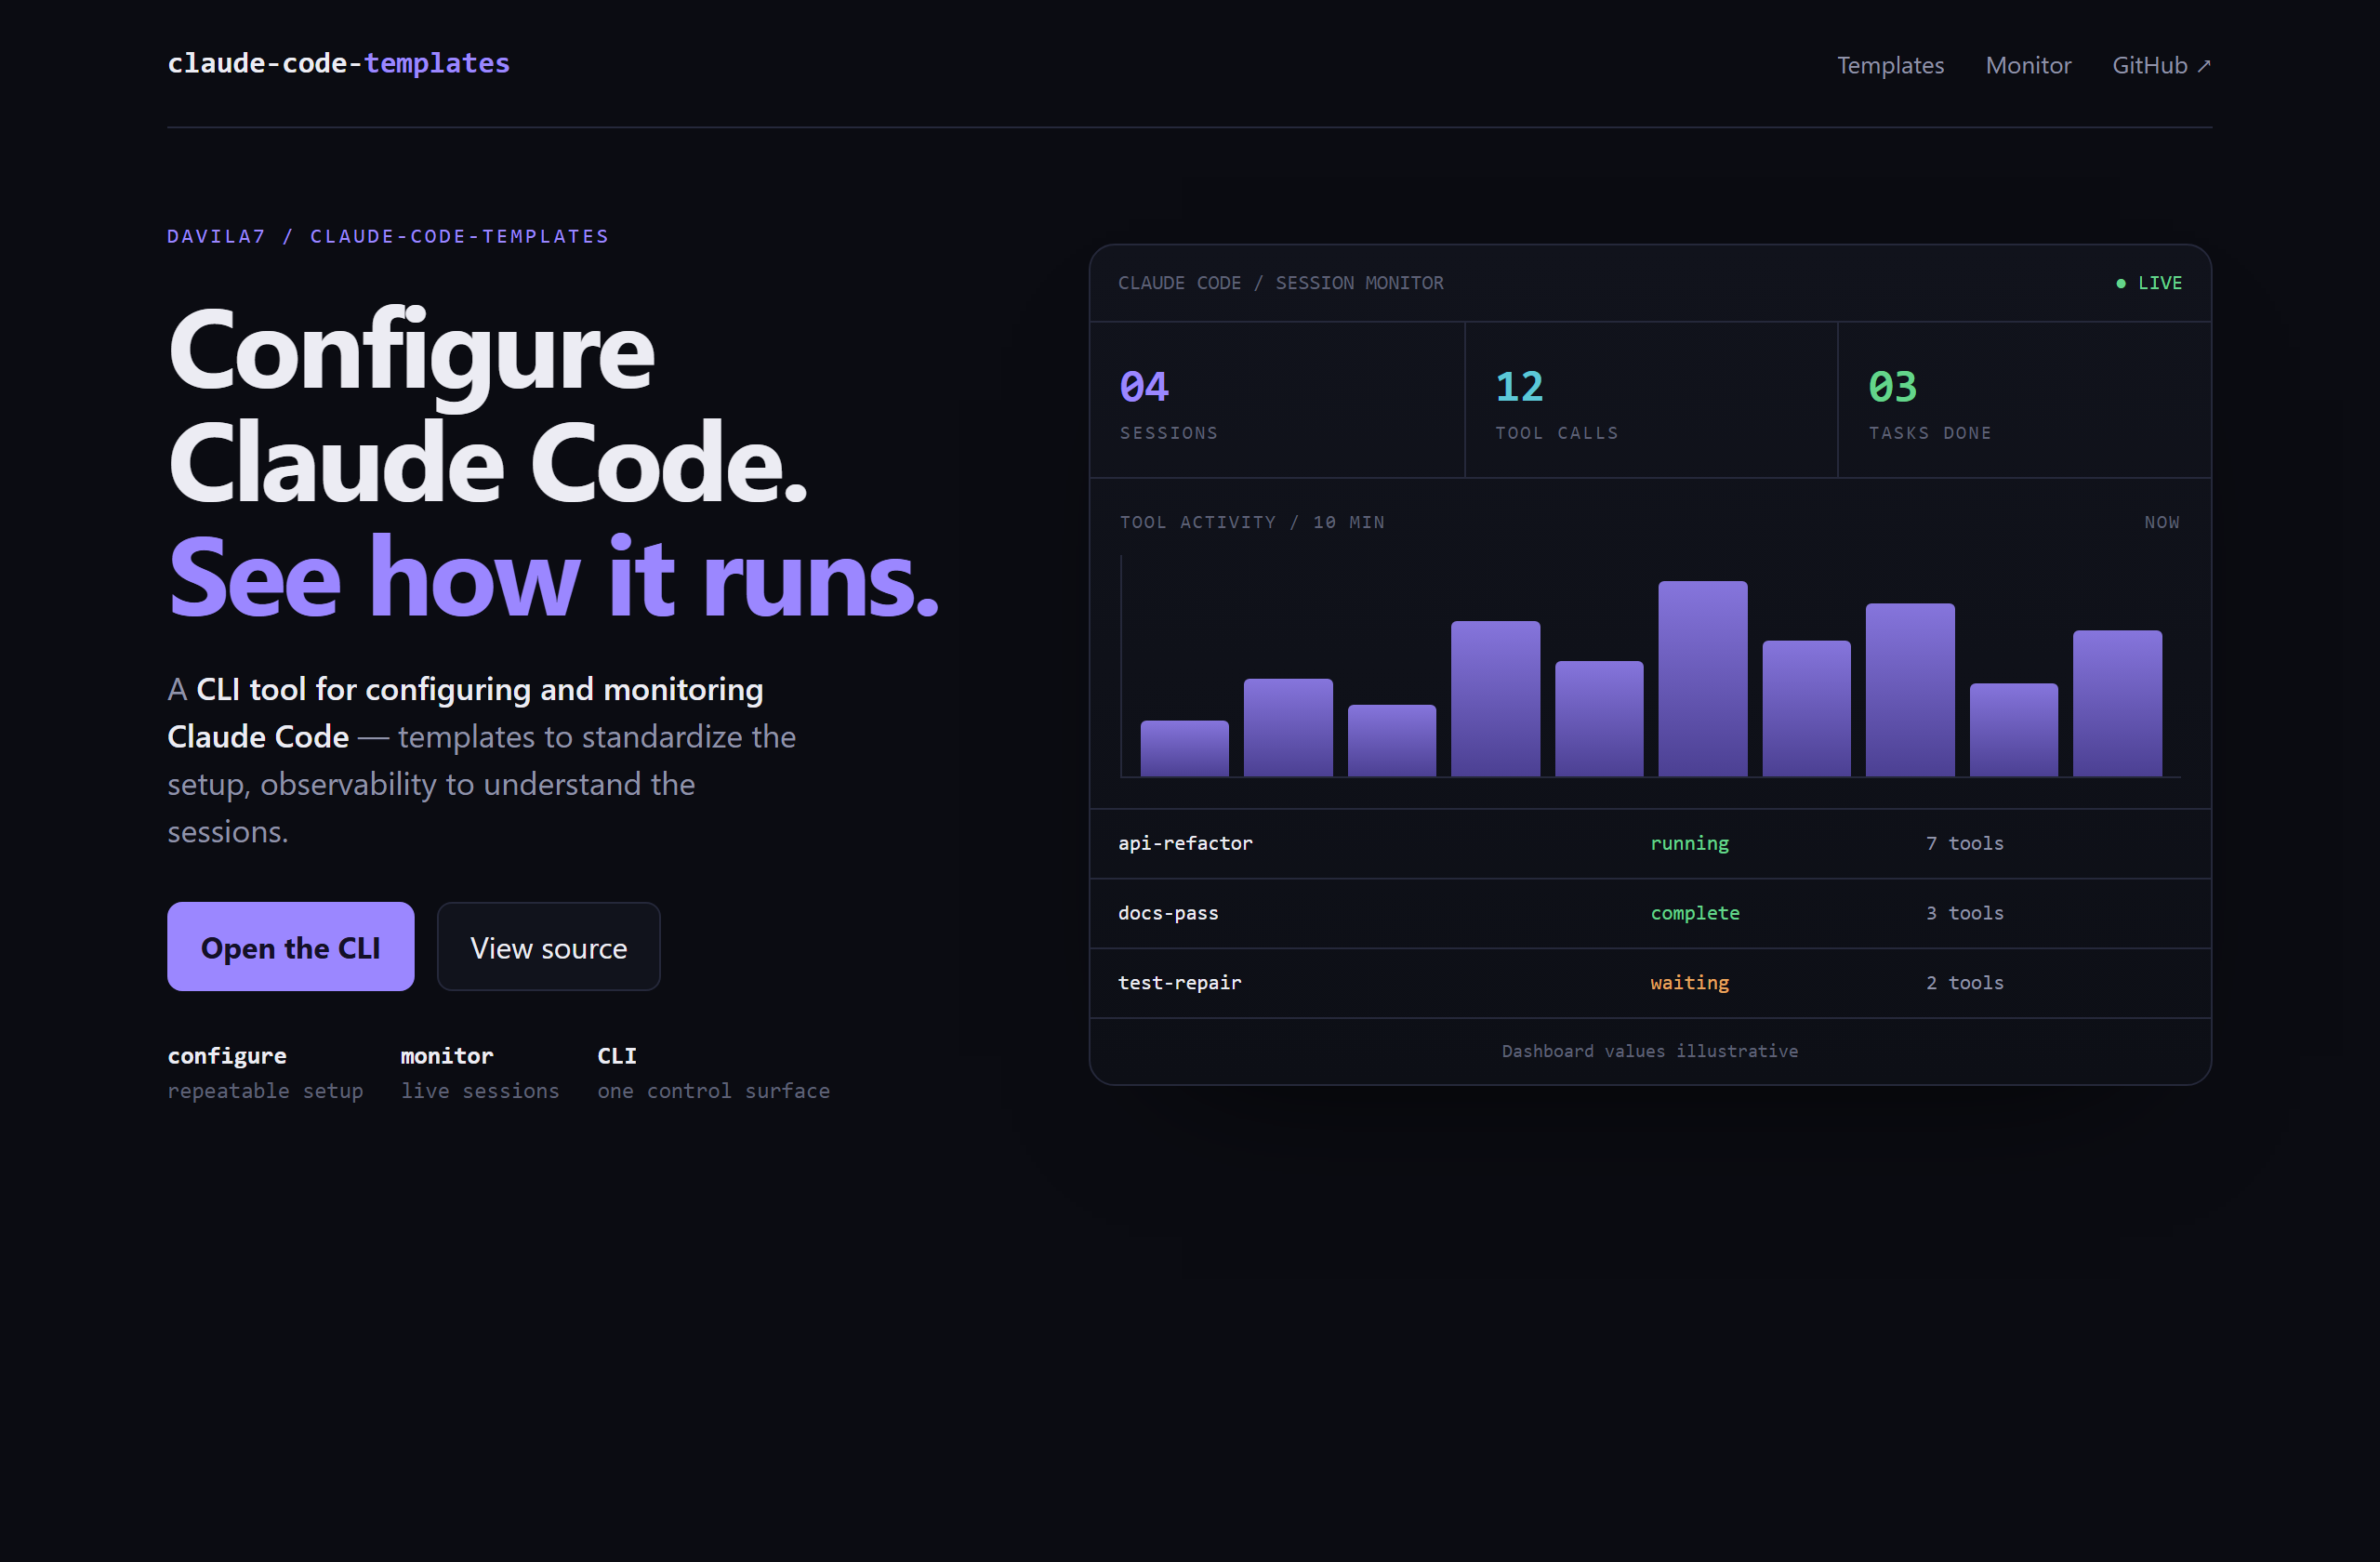
Task: Click the DAVILA7 / CLAUDE-CODE-TEMPLATES breadcrumb
Action: 388,237
